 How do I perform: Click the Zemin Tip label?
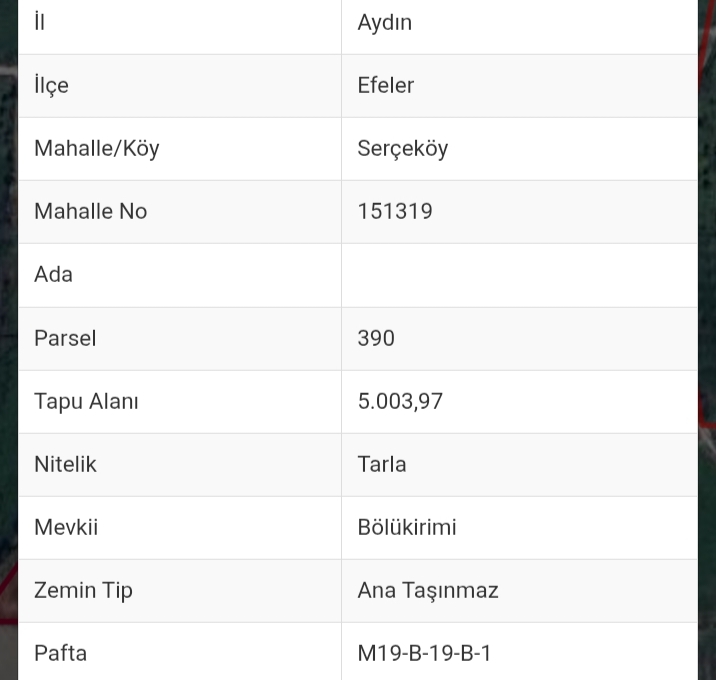pyautogui.click(x=83, y=590)
